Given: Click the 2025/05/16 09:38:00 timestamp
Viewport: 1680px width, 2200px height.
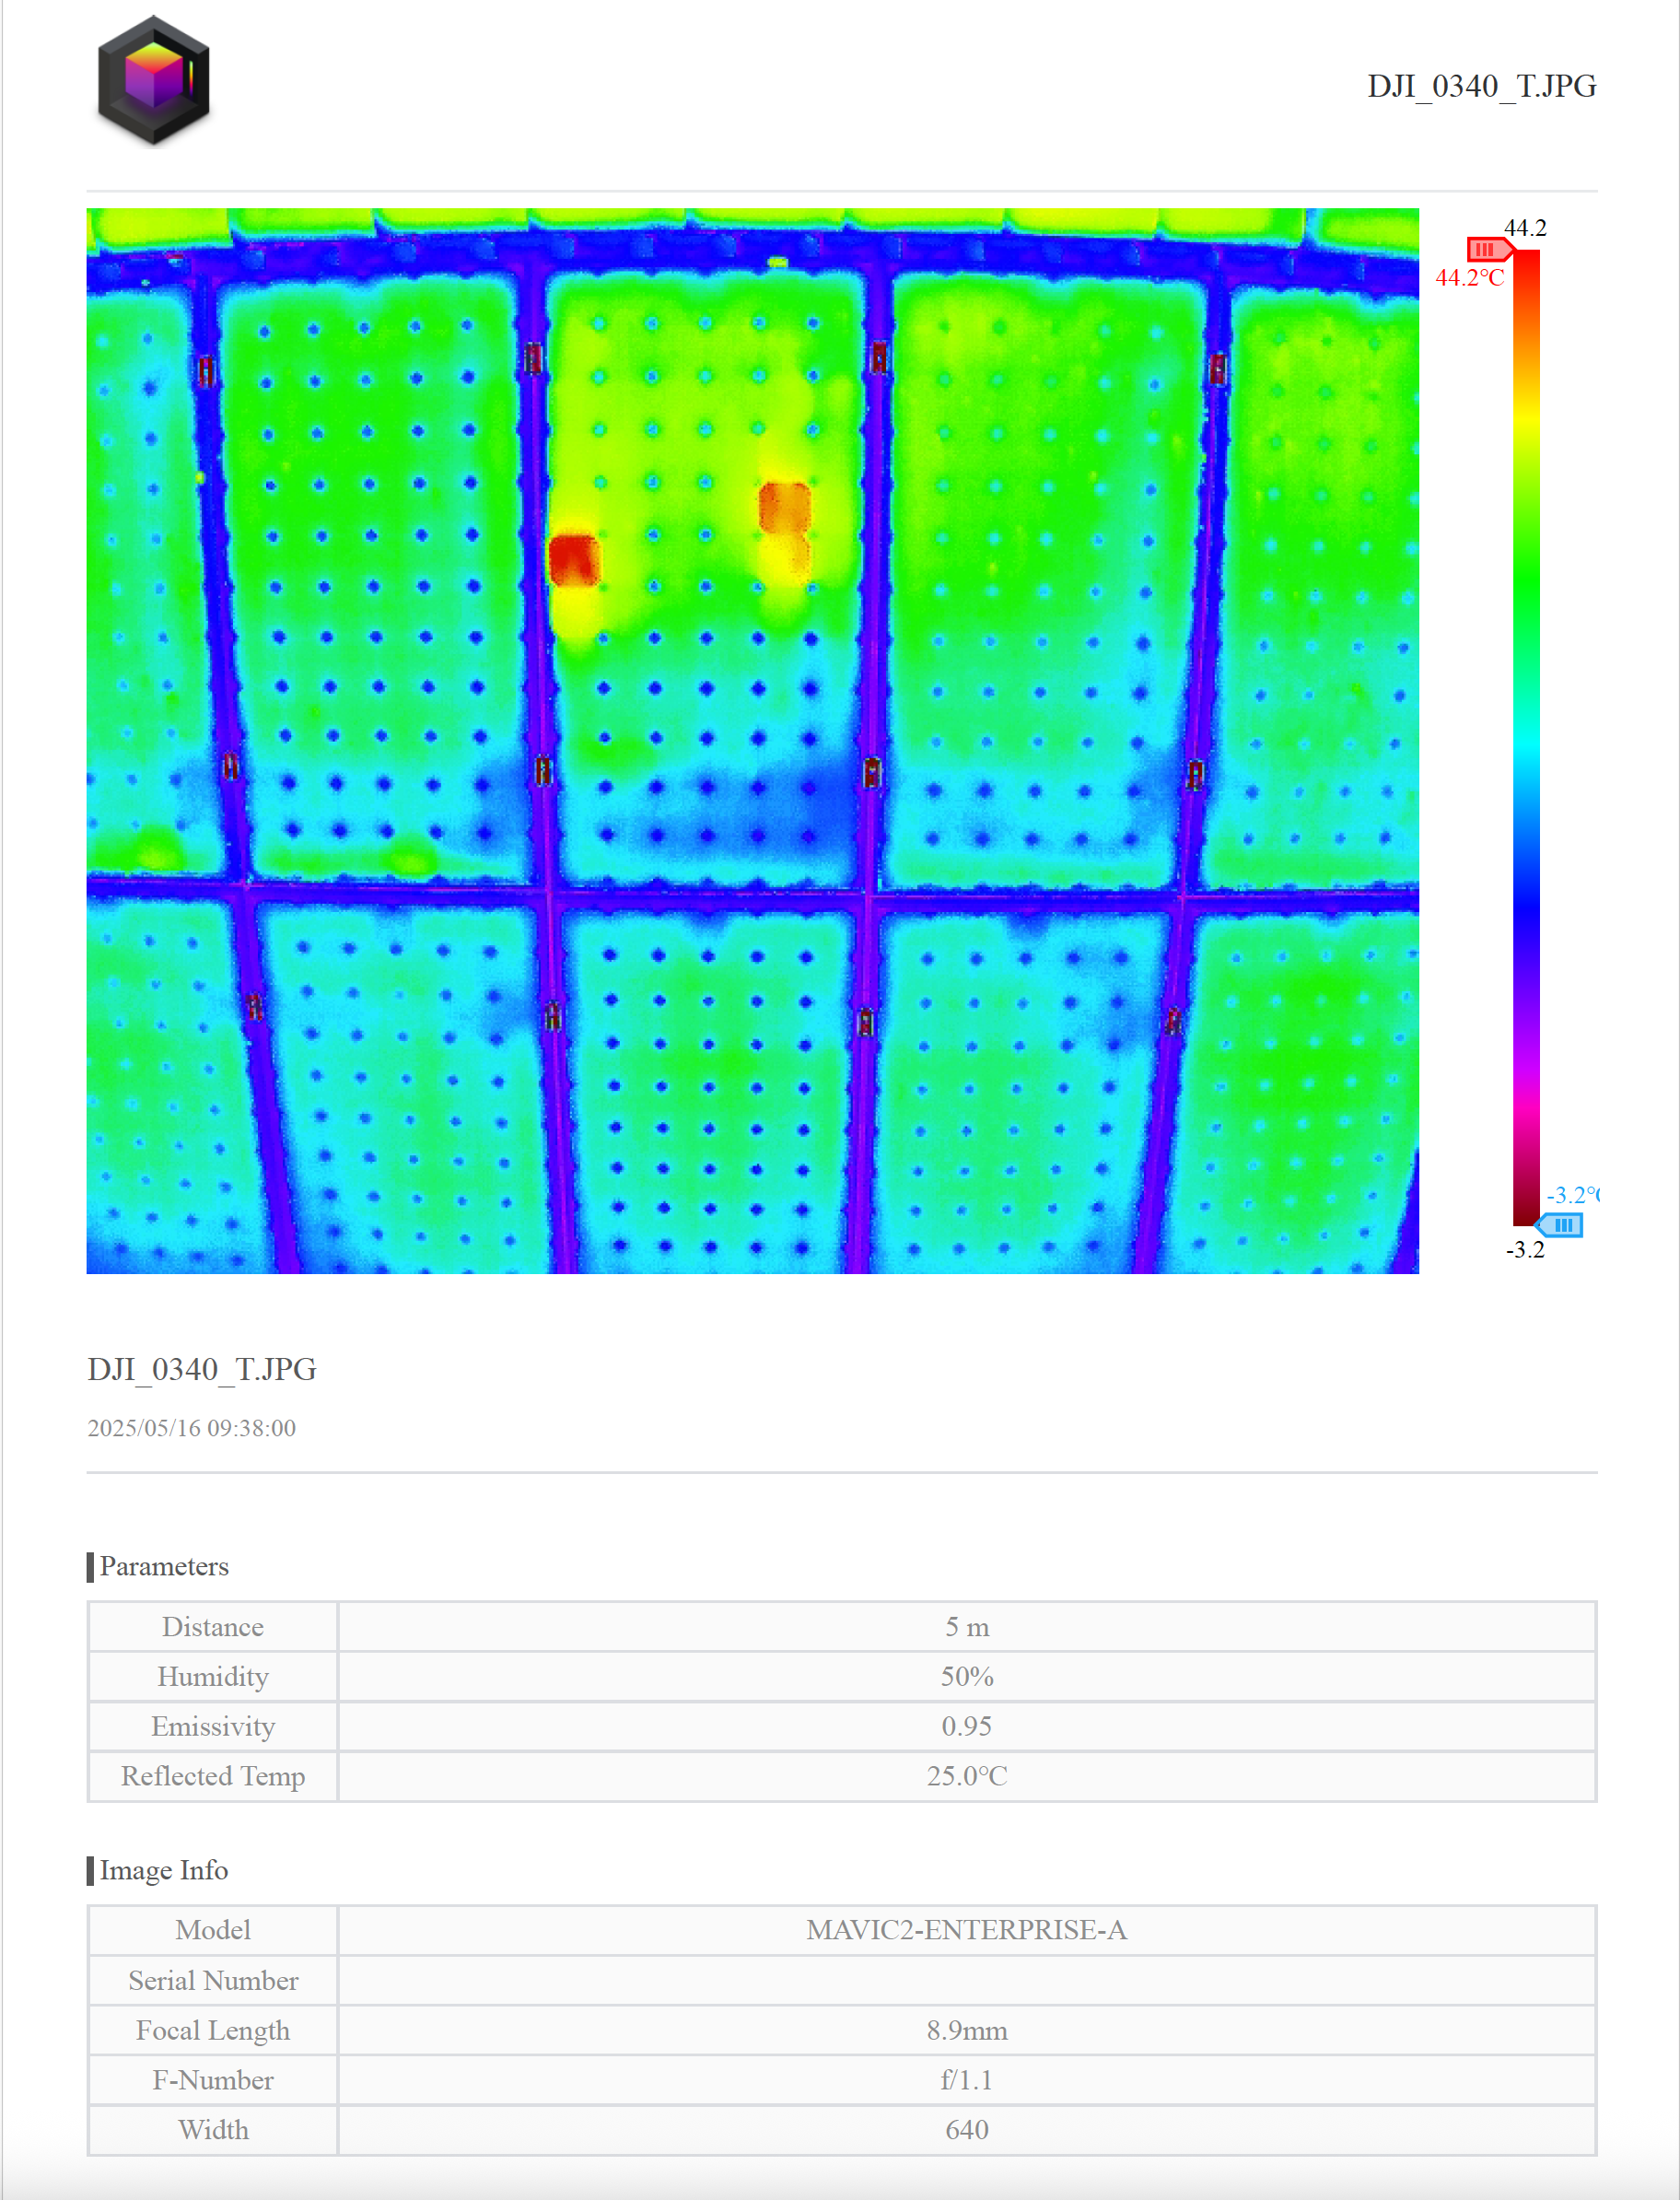Looking at the screenshot, I should tap(191, 1428).
